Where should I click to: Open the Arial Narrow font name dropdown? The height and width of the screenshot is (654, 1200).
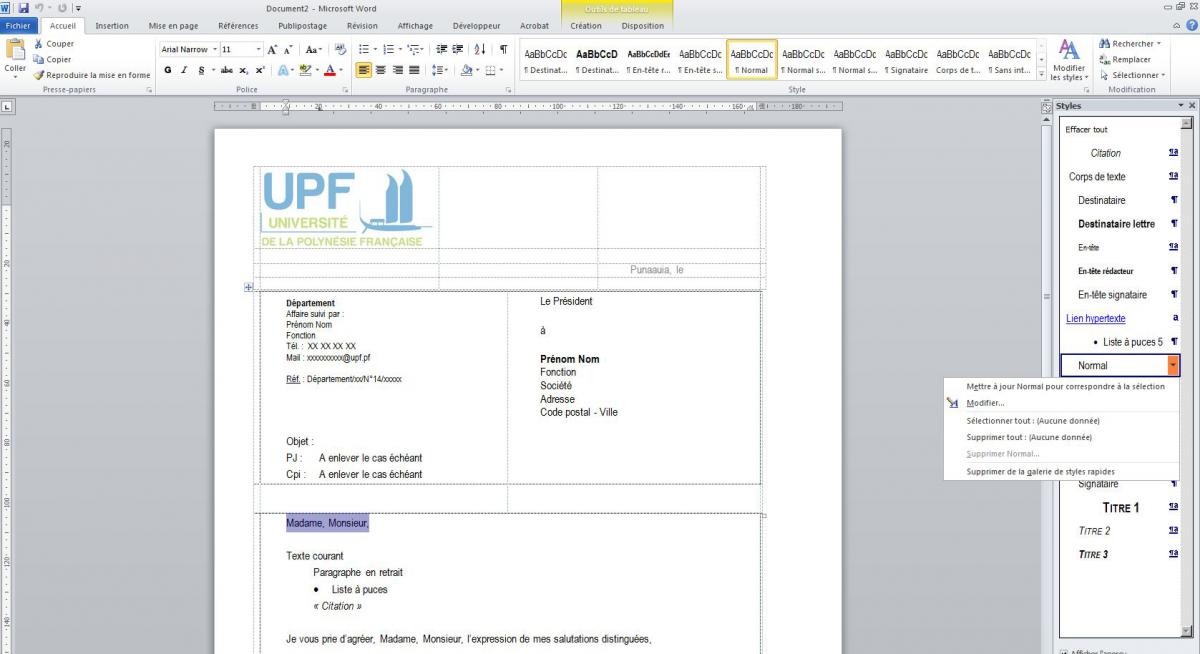pyautogui.click(x=214, y=49)
